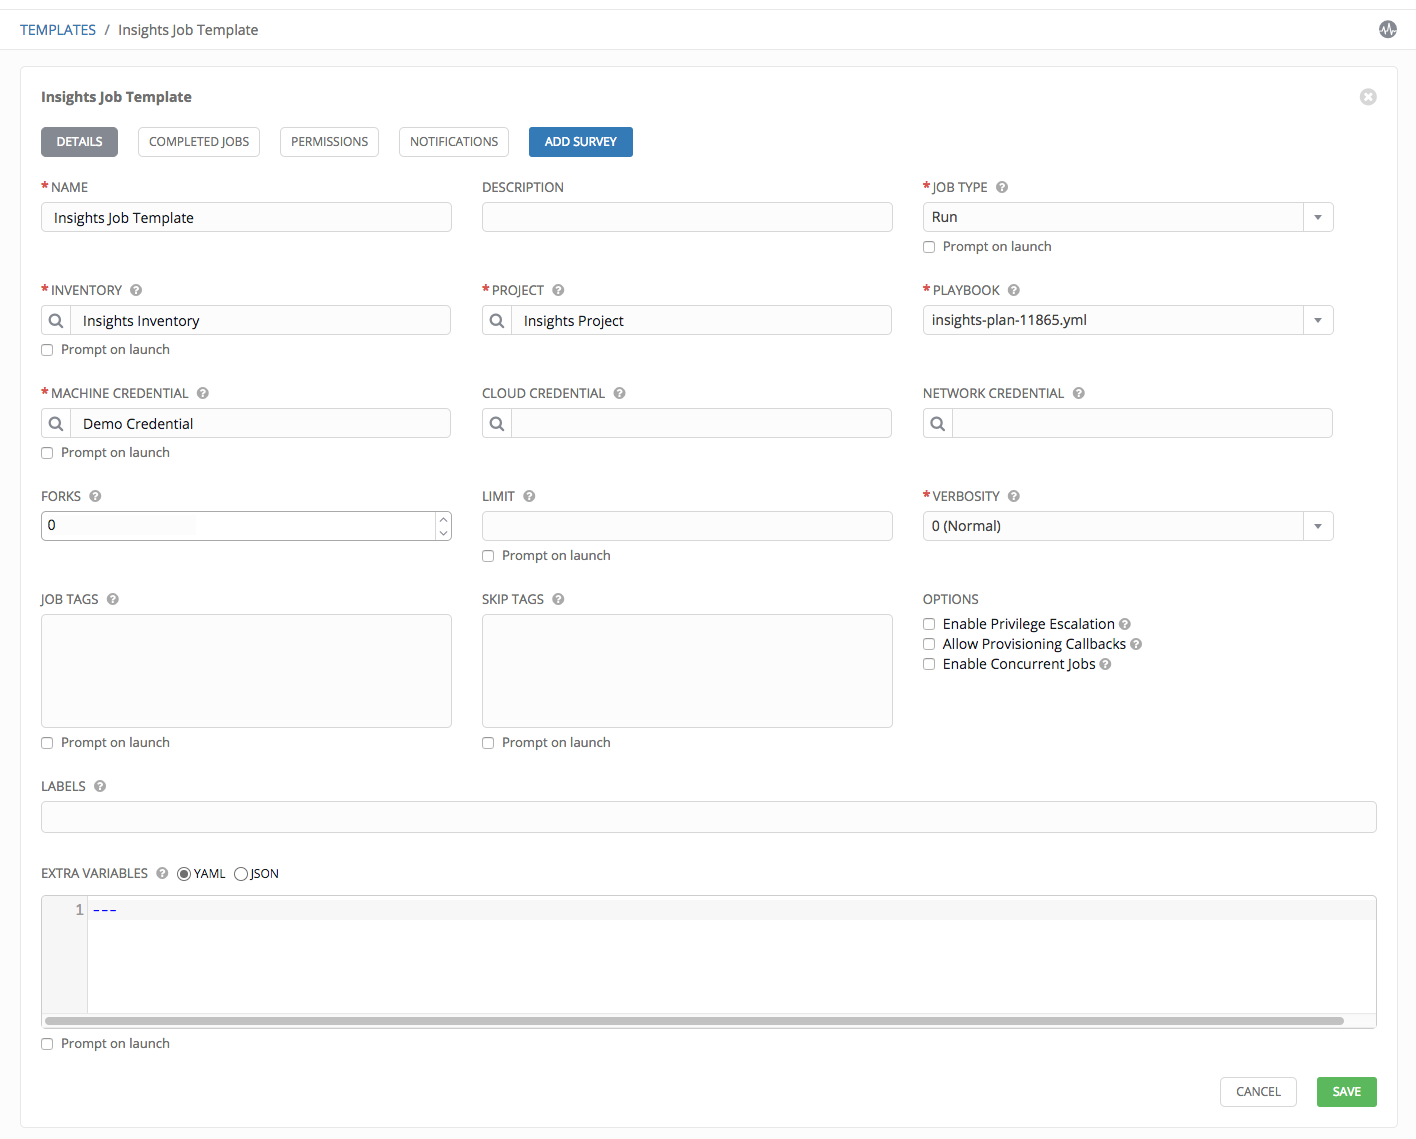
Task: Click the Cloud Credential text field
Action: click(x=701, y=423)
